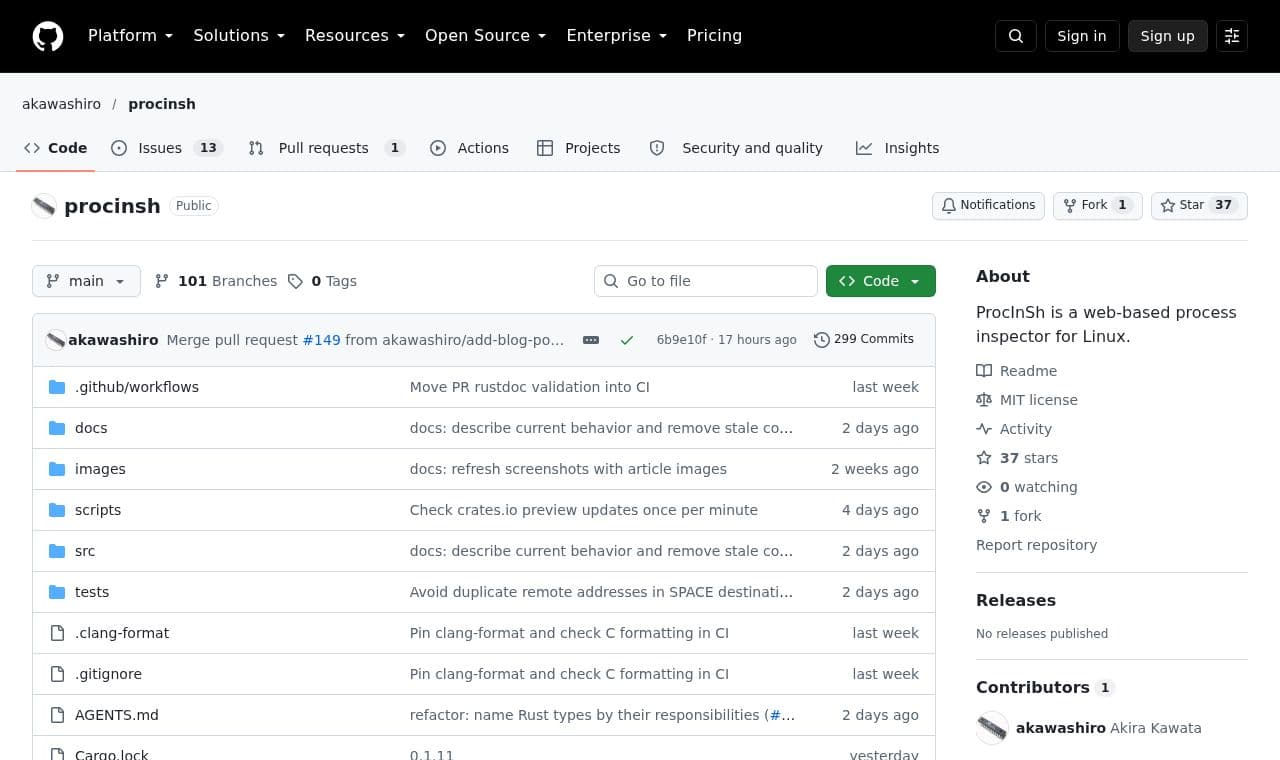
Task: Go to the GitHub homepage logo
Action: [48, 36]
